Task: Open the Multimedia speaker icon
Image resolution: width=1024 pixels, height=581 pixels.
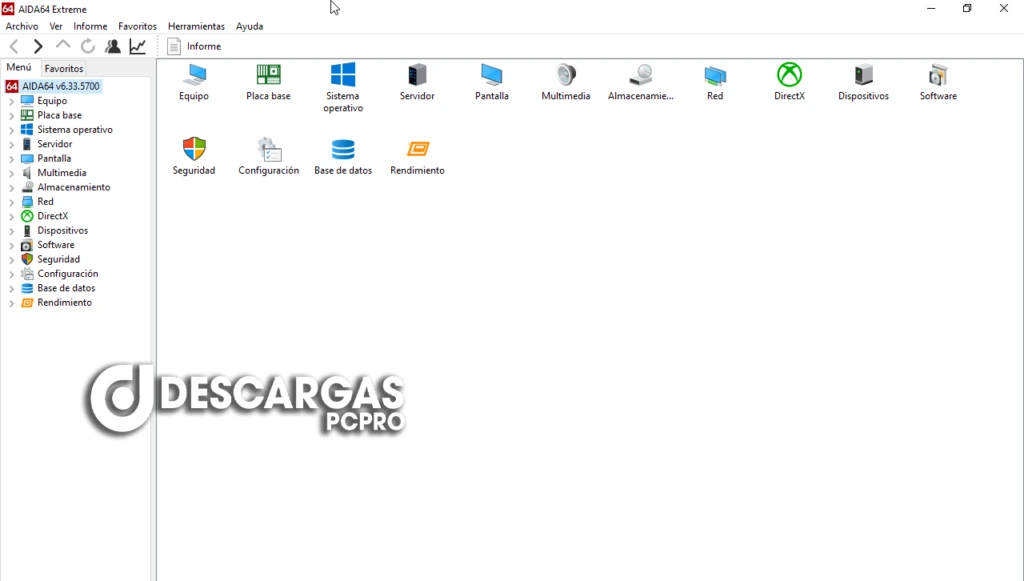Action: point(566,76)
